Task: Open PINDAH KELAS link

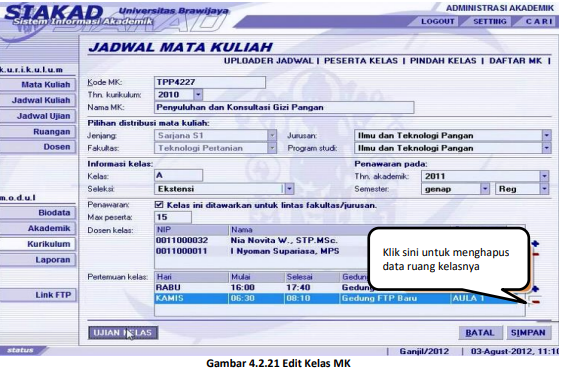Action: [x=443, y=61]
